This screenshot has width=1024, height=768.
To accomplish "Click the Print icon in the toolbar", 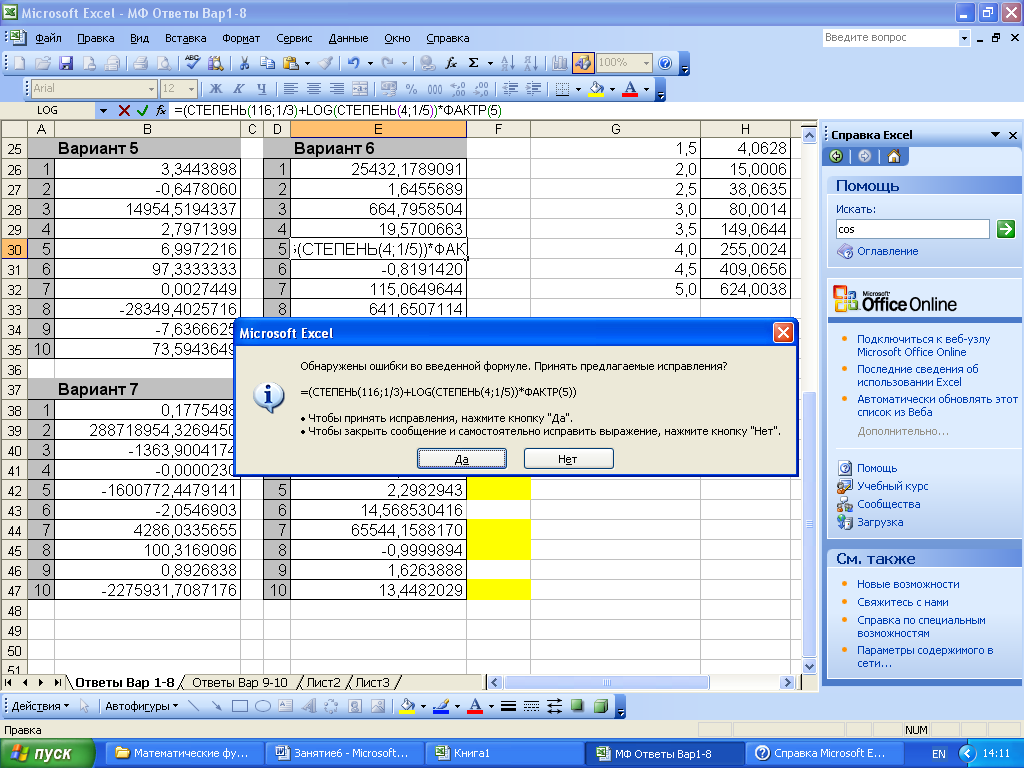I will (x=140, y=63).
